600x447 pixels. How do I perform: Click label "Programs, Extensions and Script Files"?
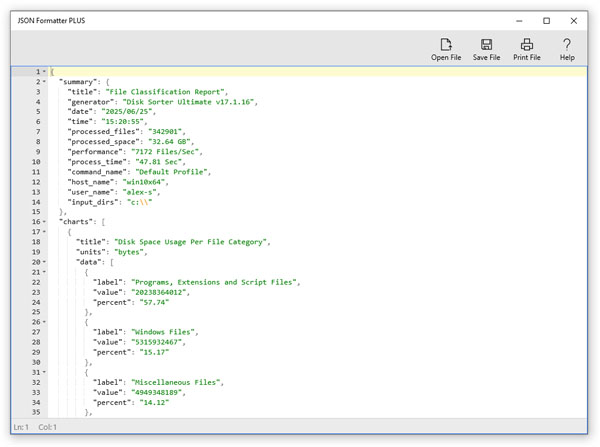pos(214,282)
